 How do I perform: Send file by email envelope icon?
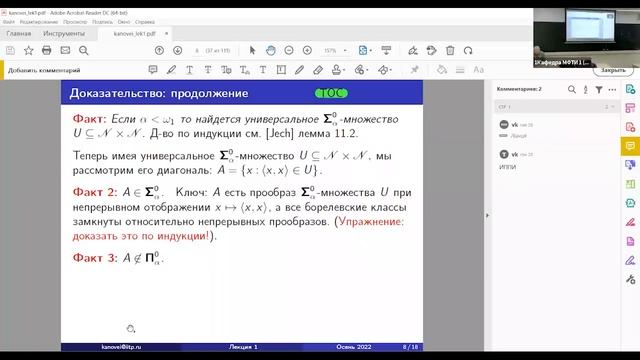[65, 51]
